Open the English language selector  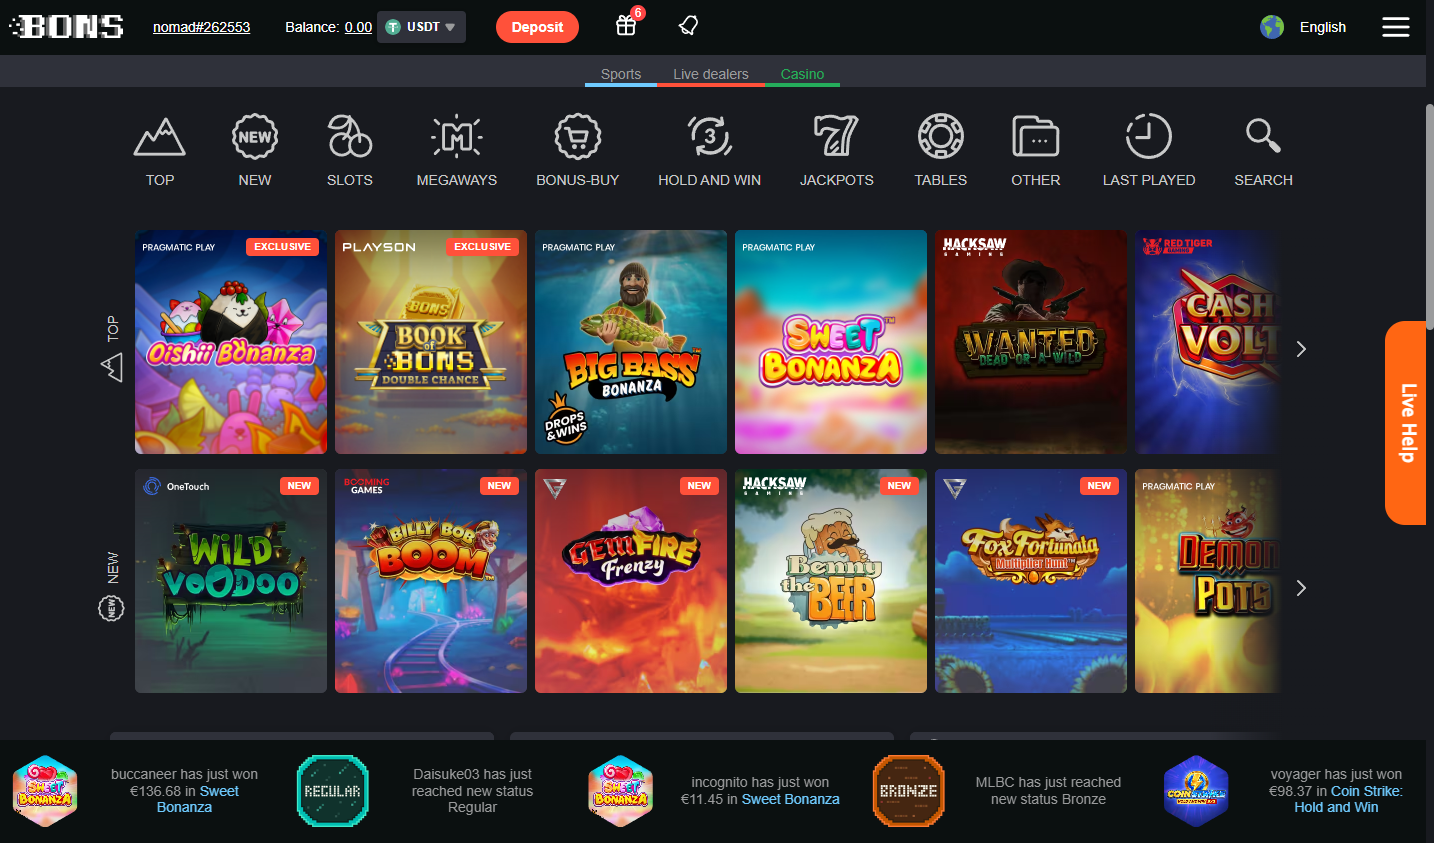(x=1323, y=27)
